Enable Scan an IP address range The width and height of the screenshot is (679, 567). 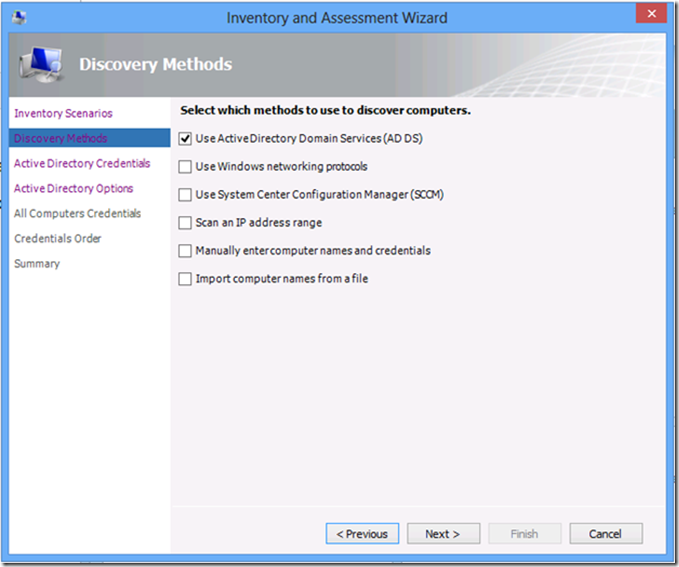click(x=185, y=223)
